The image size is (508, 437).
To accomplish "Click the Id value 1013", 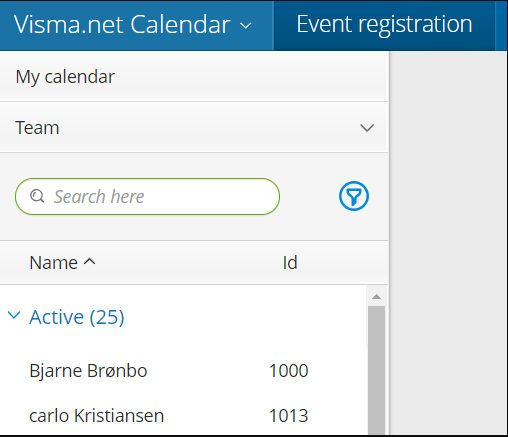I will tap(289, 416).
